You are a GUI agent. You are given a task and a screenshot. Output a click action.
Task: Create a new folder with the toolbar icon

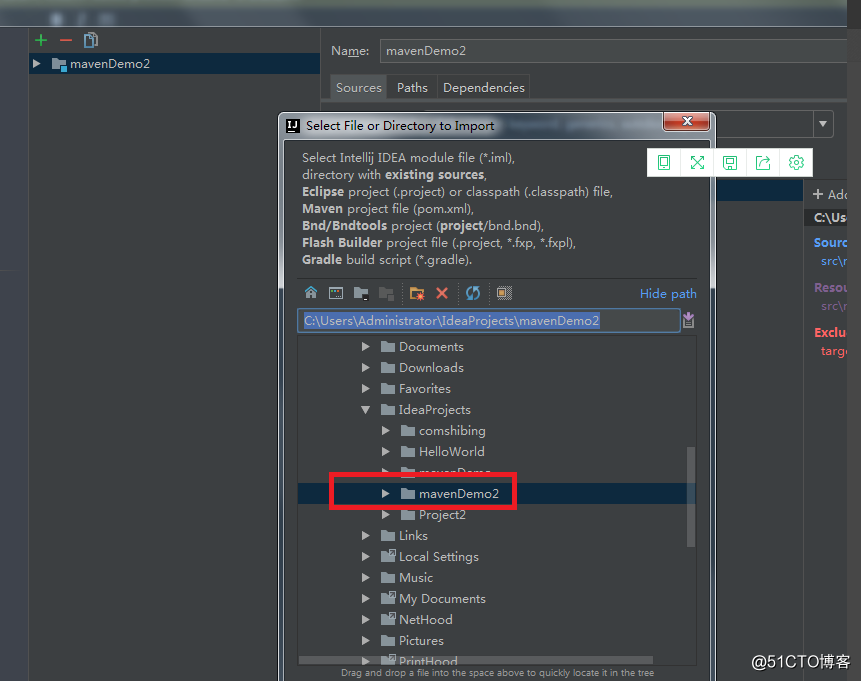(x=417, y=293)
